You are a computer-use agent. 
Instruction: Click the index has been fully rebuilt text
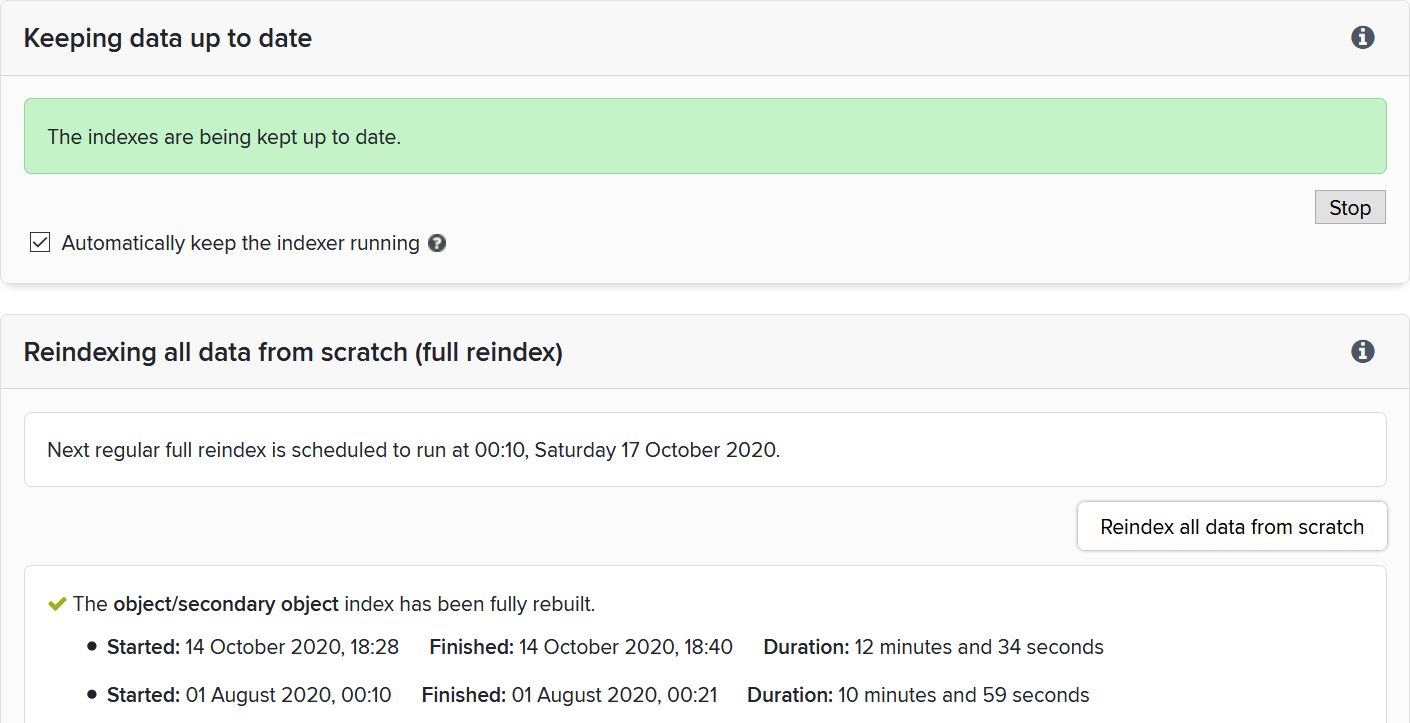coord(469,604)
